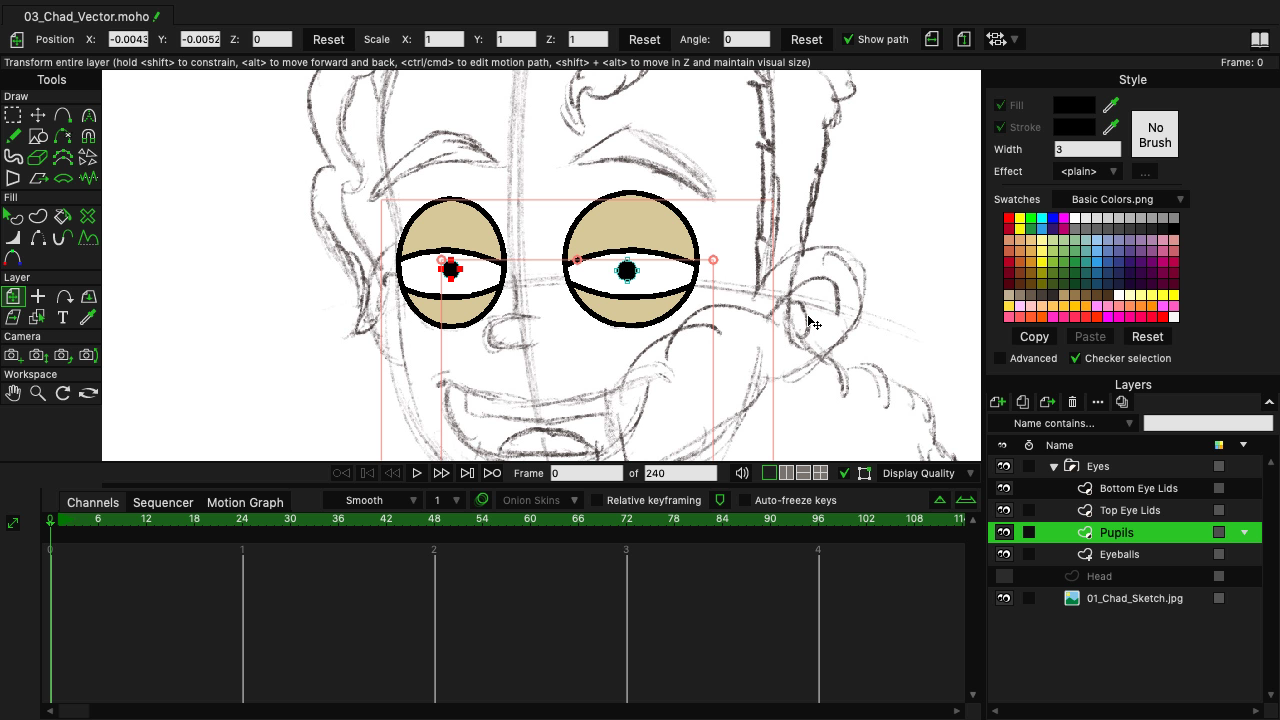The image size is (1280, 720).
Task: Disable the Checker selection checkbox
Action: click(1076, 358)
